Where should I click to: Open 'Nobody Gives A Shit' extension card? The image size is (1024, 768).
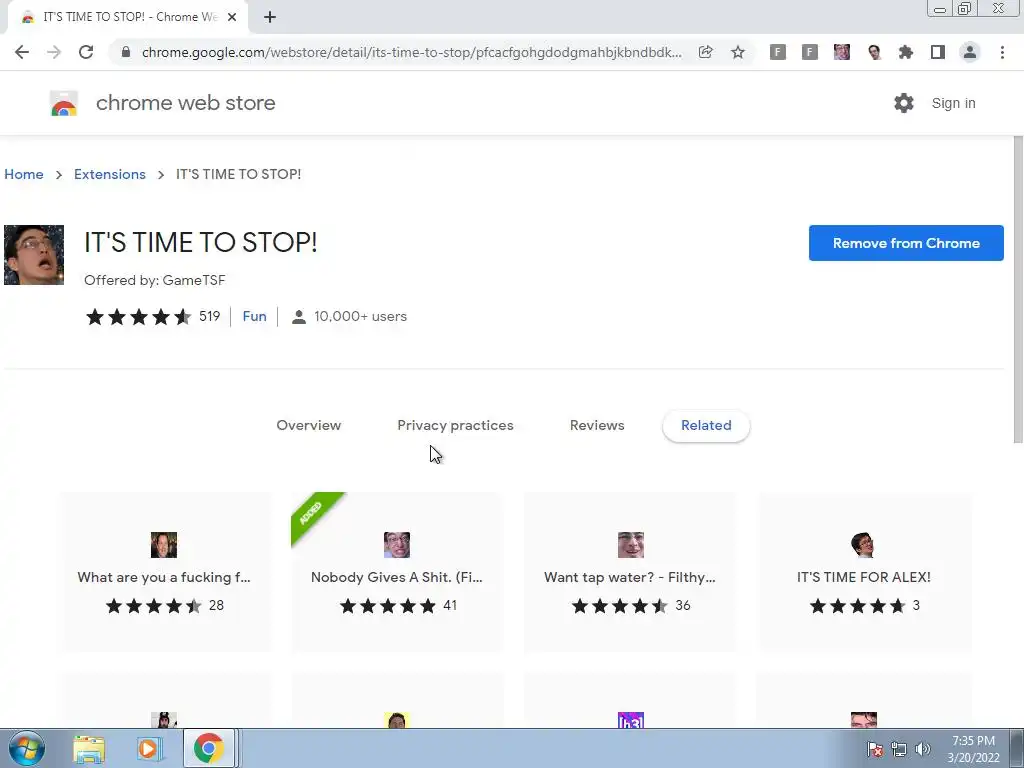[397, 572]
